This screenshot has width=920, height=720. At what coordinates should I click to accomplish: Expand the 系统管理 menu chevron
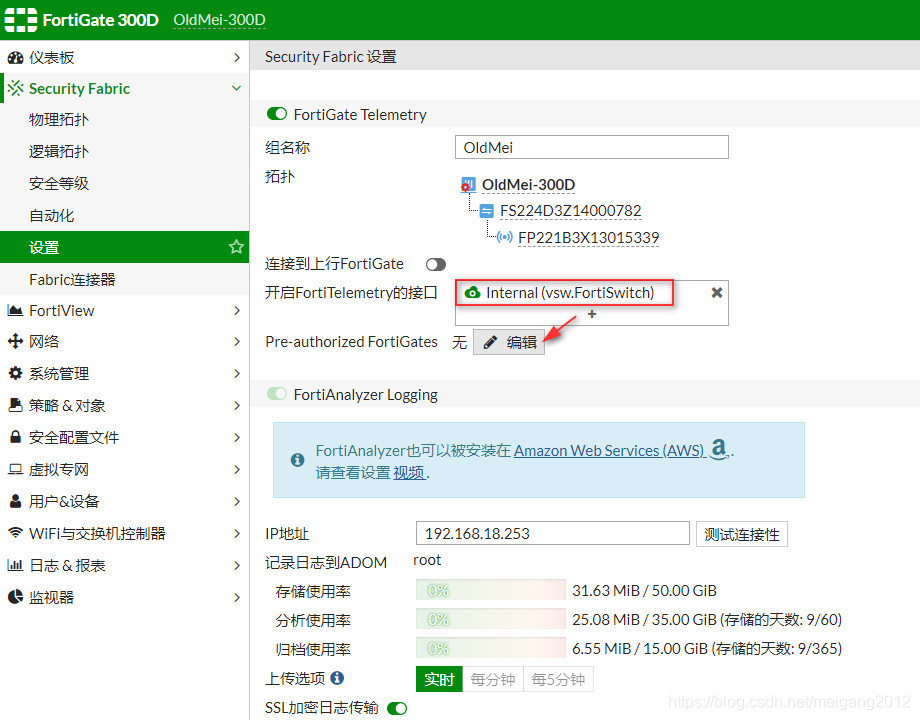(x=237, y=373)
